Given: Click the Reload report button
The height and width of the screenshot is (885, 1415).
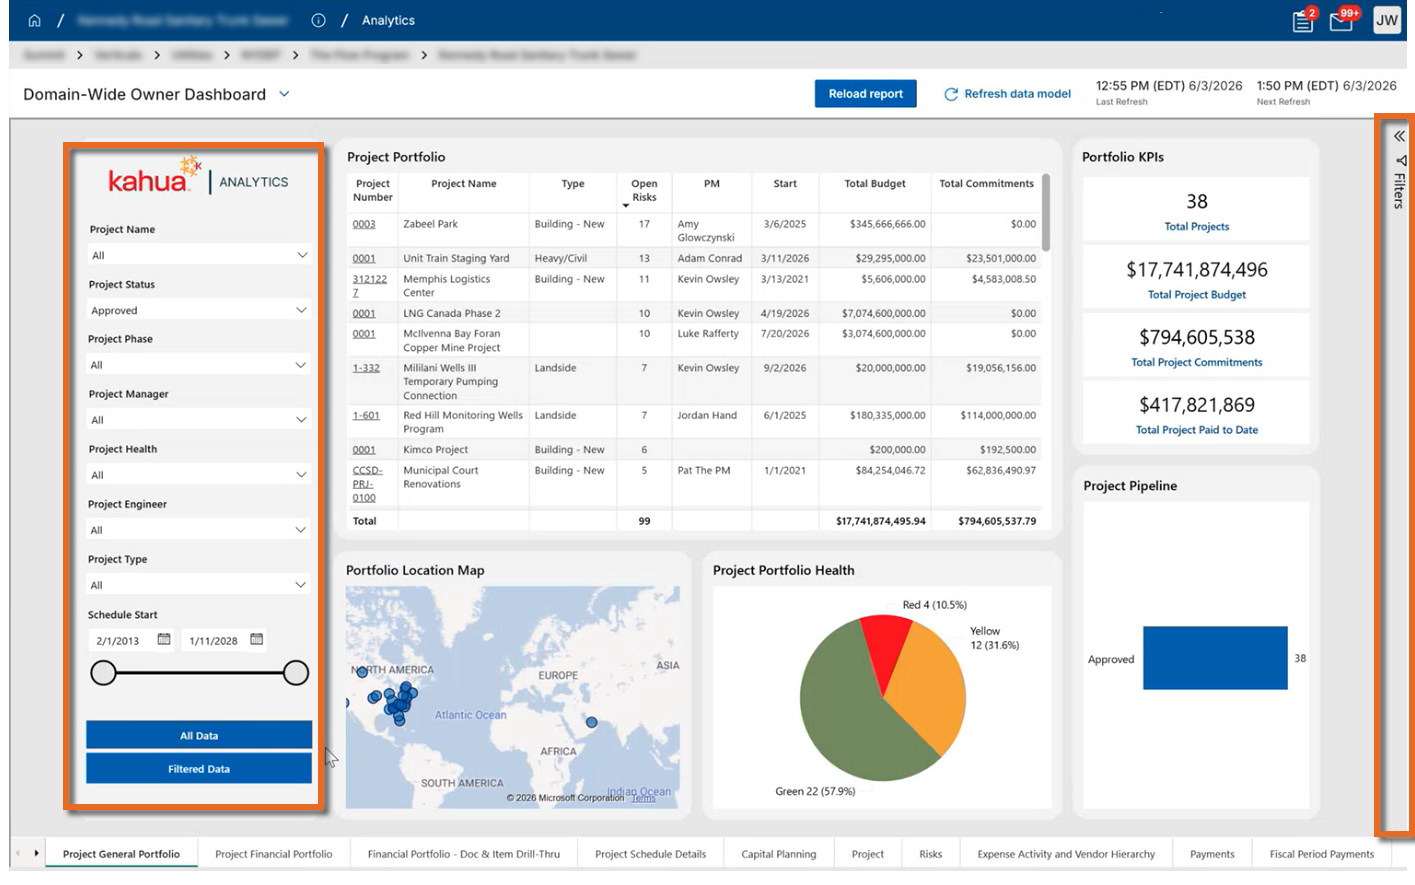Looking at the screenshot, I should click(866, 94).
